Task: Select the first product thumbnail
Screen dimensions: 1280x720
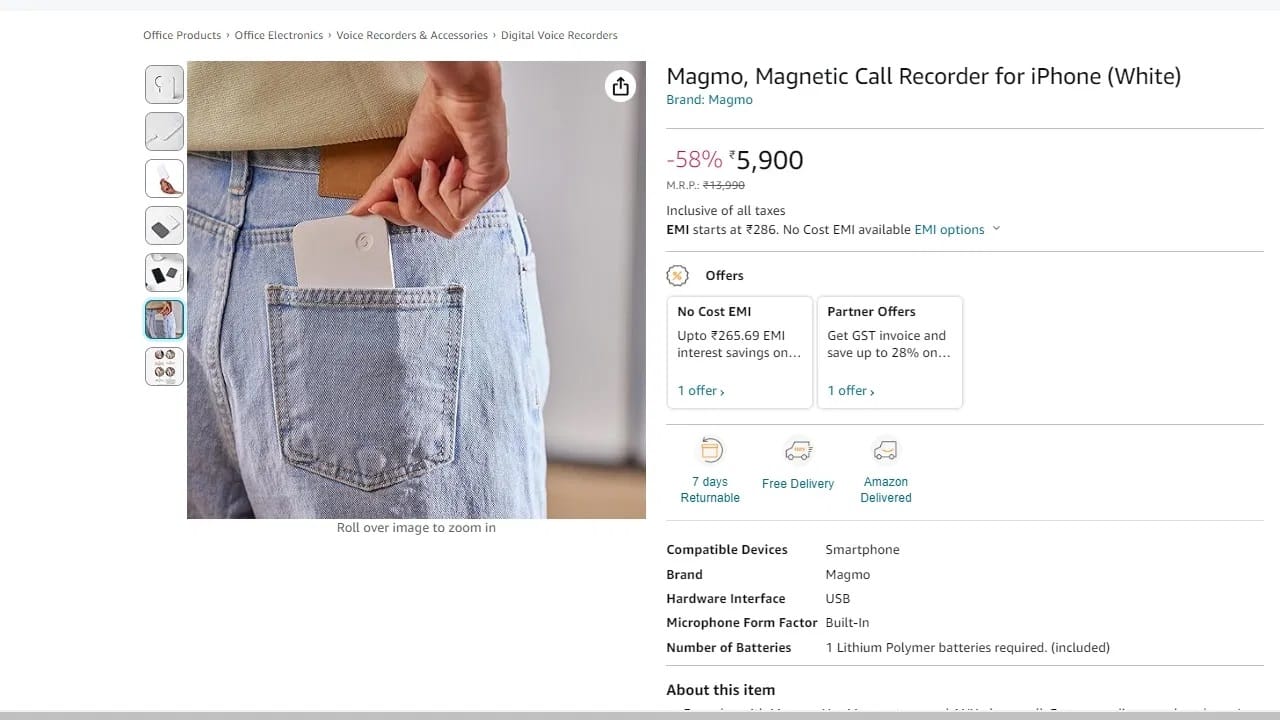Action: tap(165, 85)
